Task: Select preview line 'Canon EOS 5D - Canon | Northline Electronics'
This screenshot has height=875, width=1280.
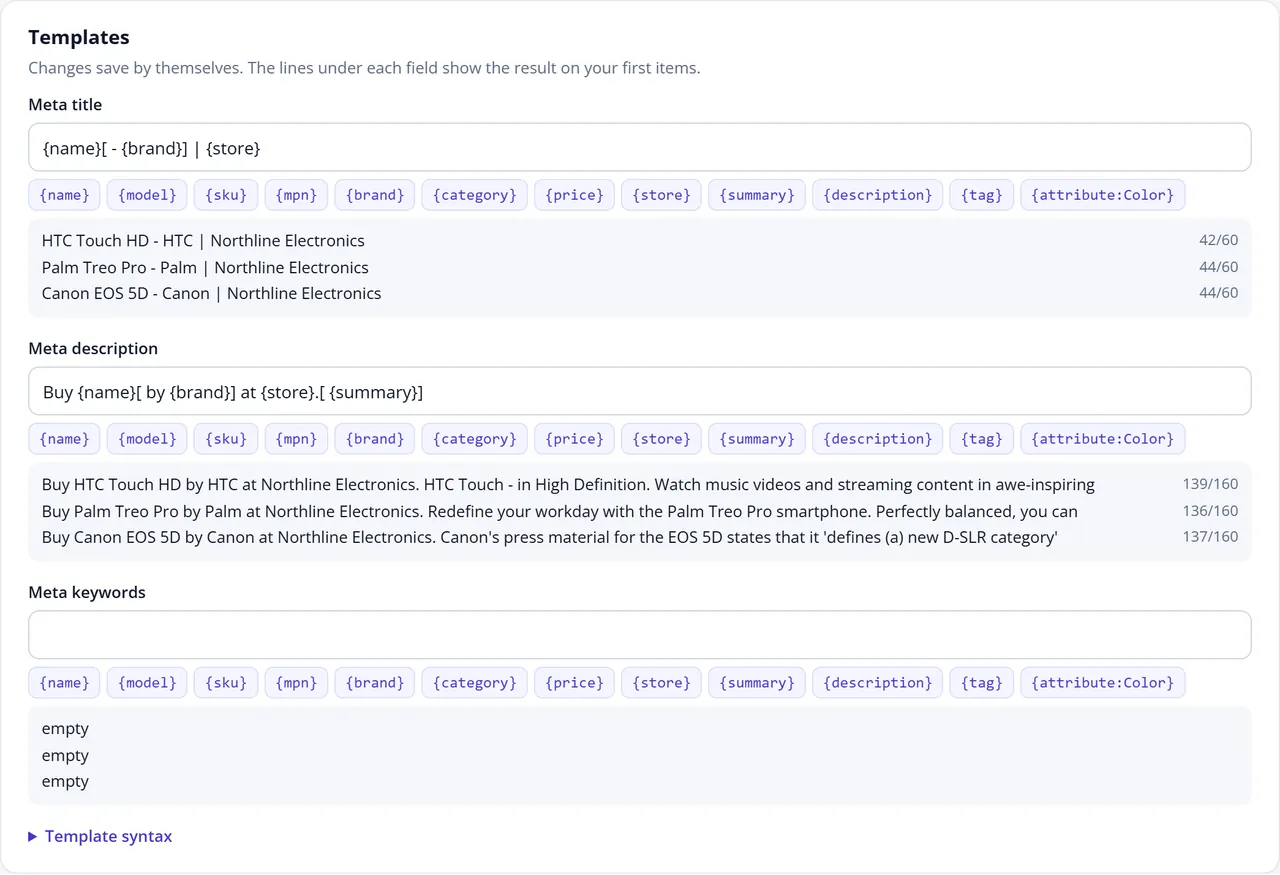Action: (211, 294)
